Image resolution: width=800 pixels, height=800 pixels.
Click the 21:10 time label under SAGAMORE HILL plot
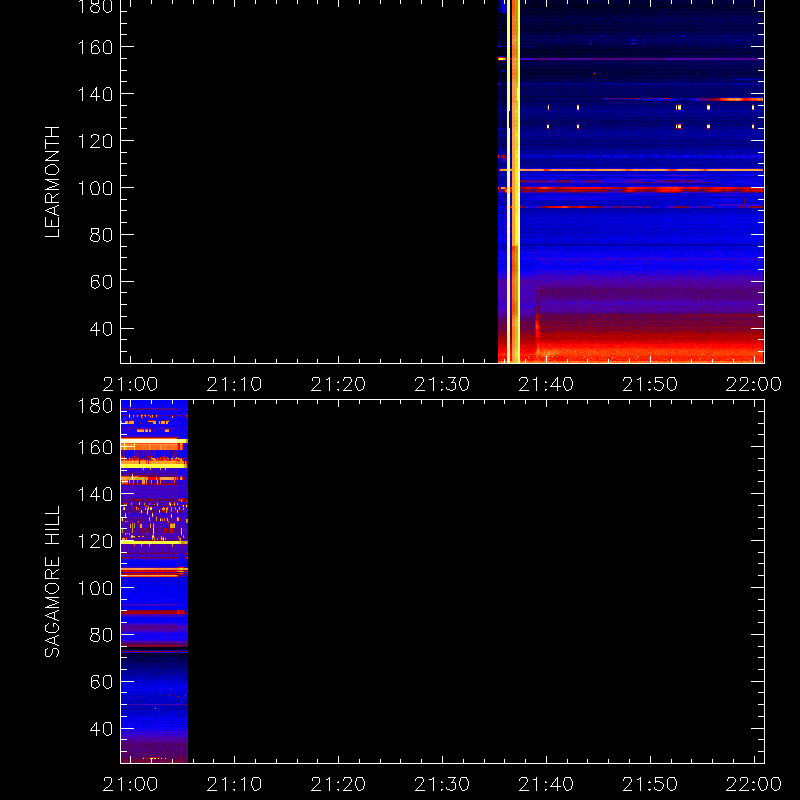[234, 784]
